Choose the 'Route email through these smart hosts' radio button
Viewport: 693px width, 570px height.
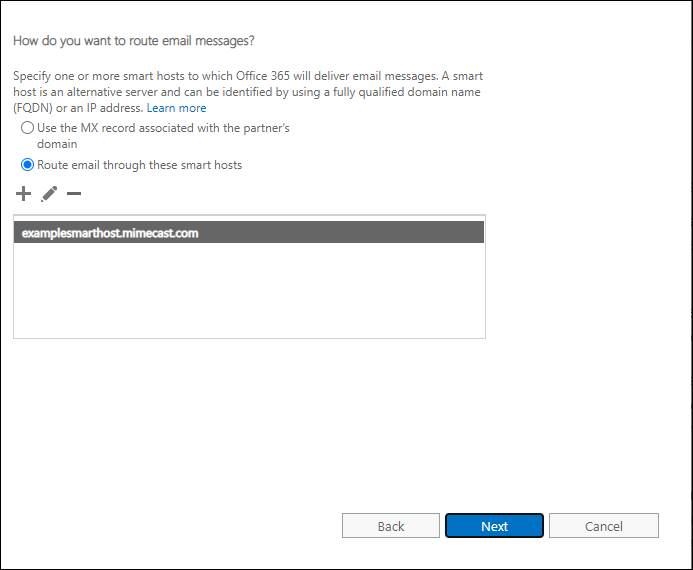(28, 165)
